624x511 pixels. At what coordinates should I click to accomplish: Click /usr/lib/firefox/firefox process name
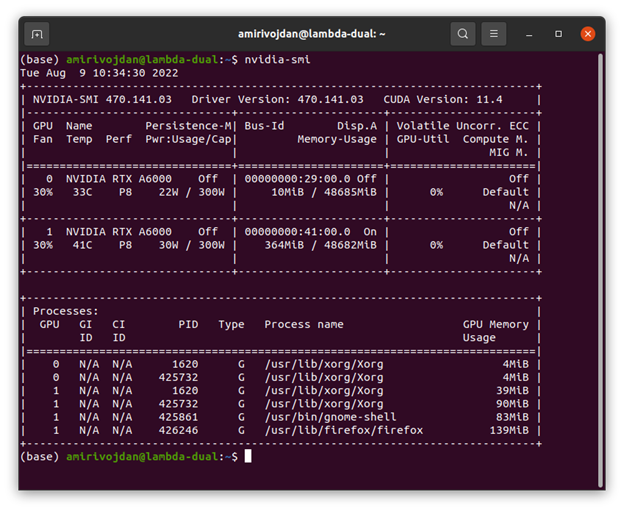tap(343, 430)
